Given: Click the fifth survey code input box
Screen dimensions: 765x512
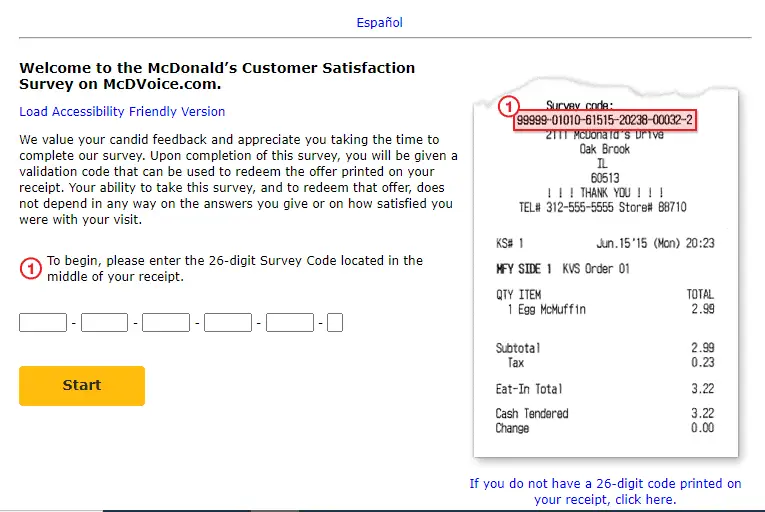Looking at the screenshot, I should (290, 323).
